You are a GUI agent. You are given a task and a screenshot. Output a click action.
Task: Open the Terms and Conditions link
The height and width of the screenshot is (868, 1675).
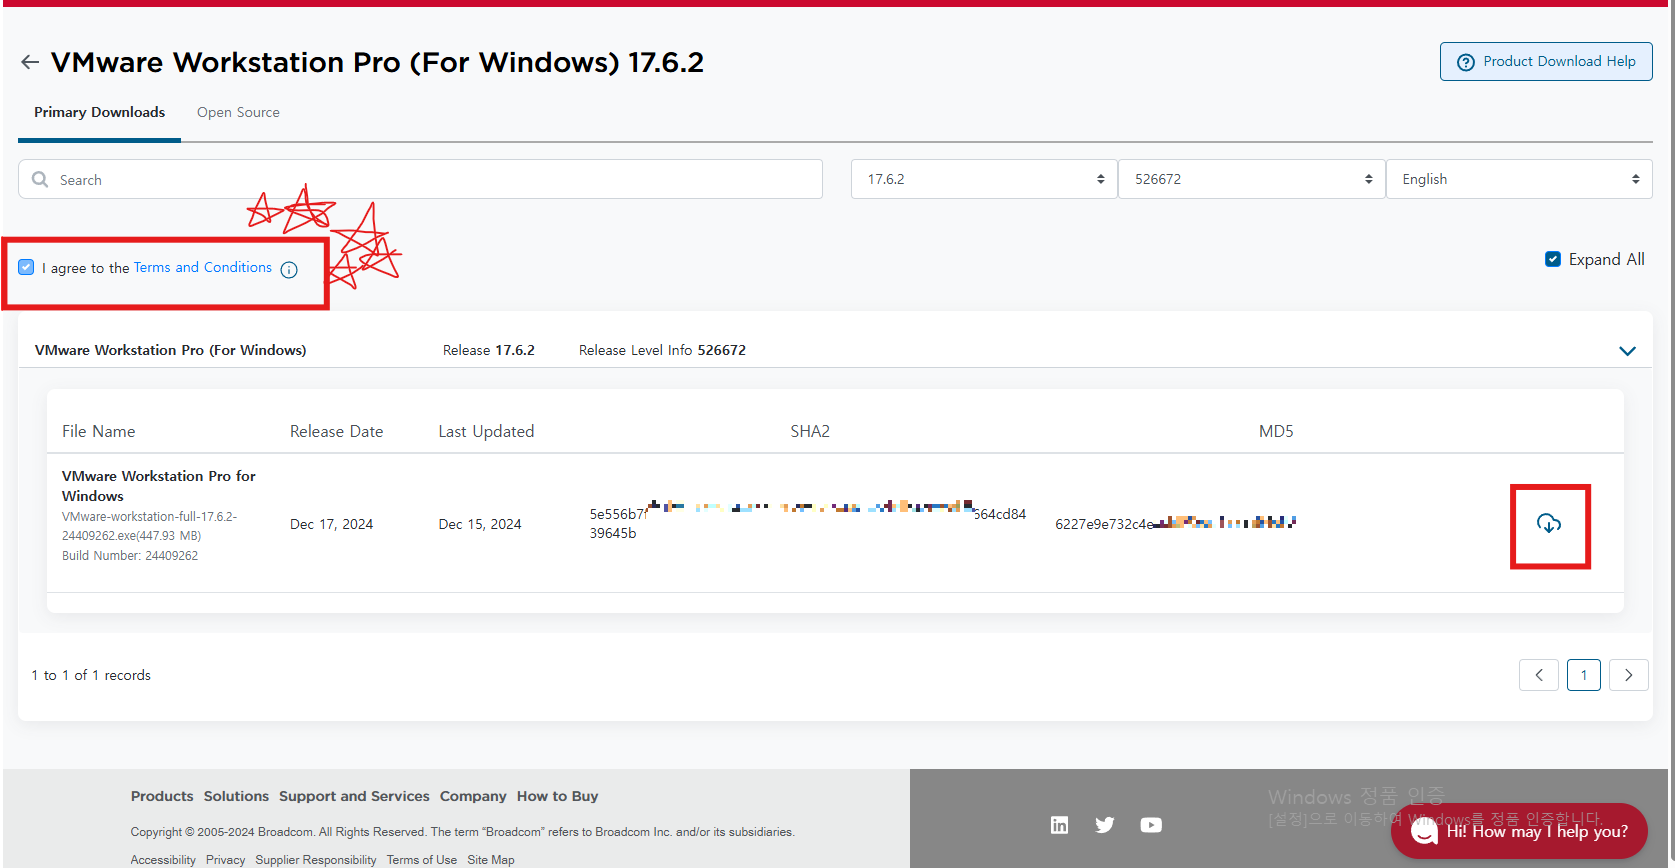[x=203, y=267]
